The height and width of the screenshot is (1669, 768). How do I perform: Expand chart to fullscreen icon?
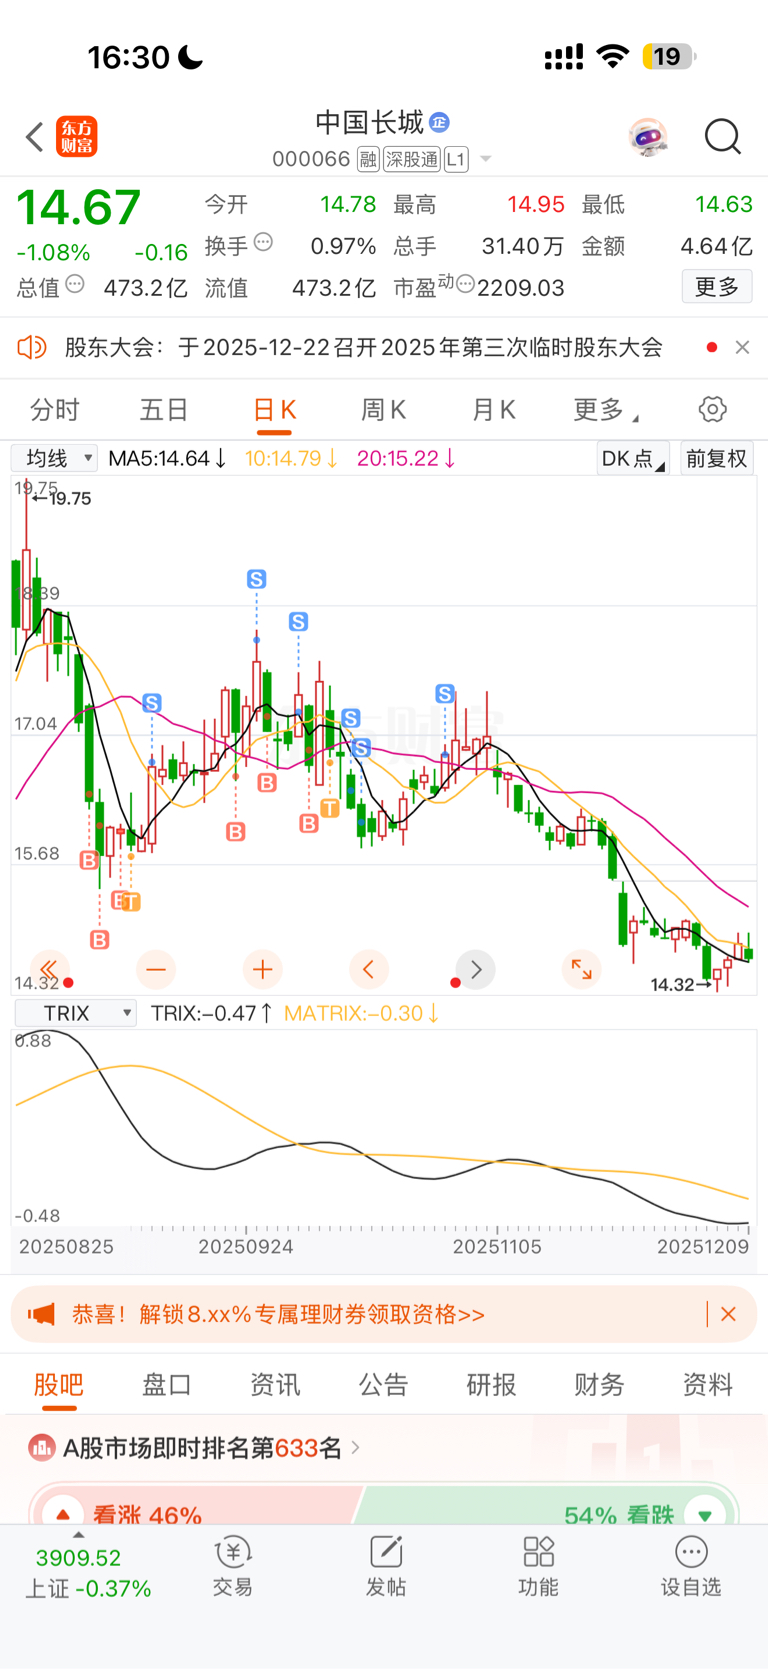click(581, 969)
